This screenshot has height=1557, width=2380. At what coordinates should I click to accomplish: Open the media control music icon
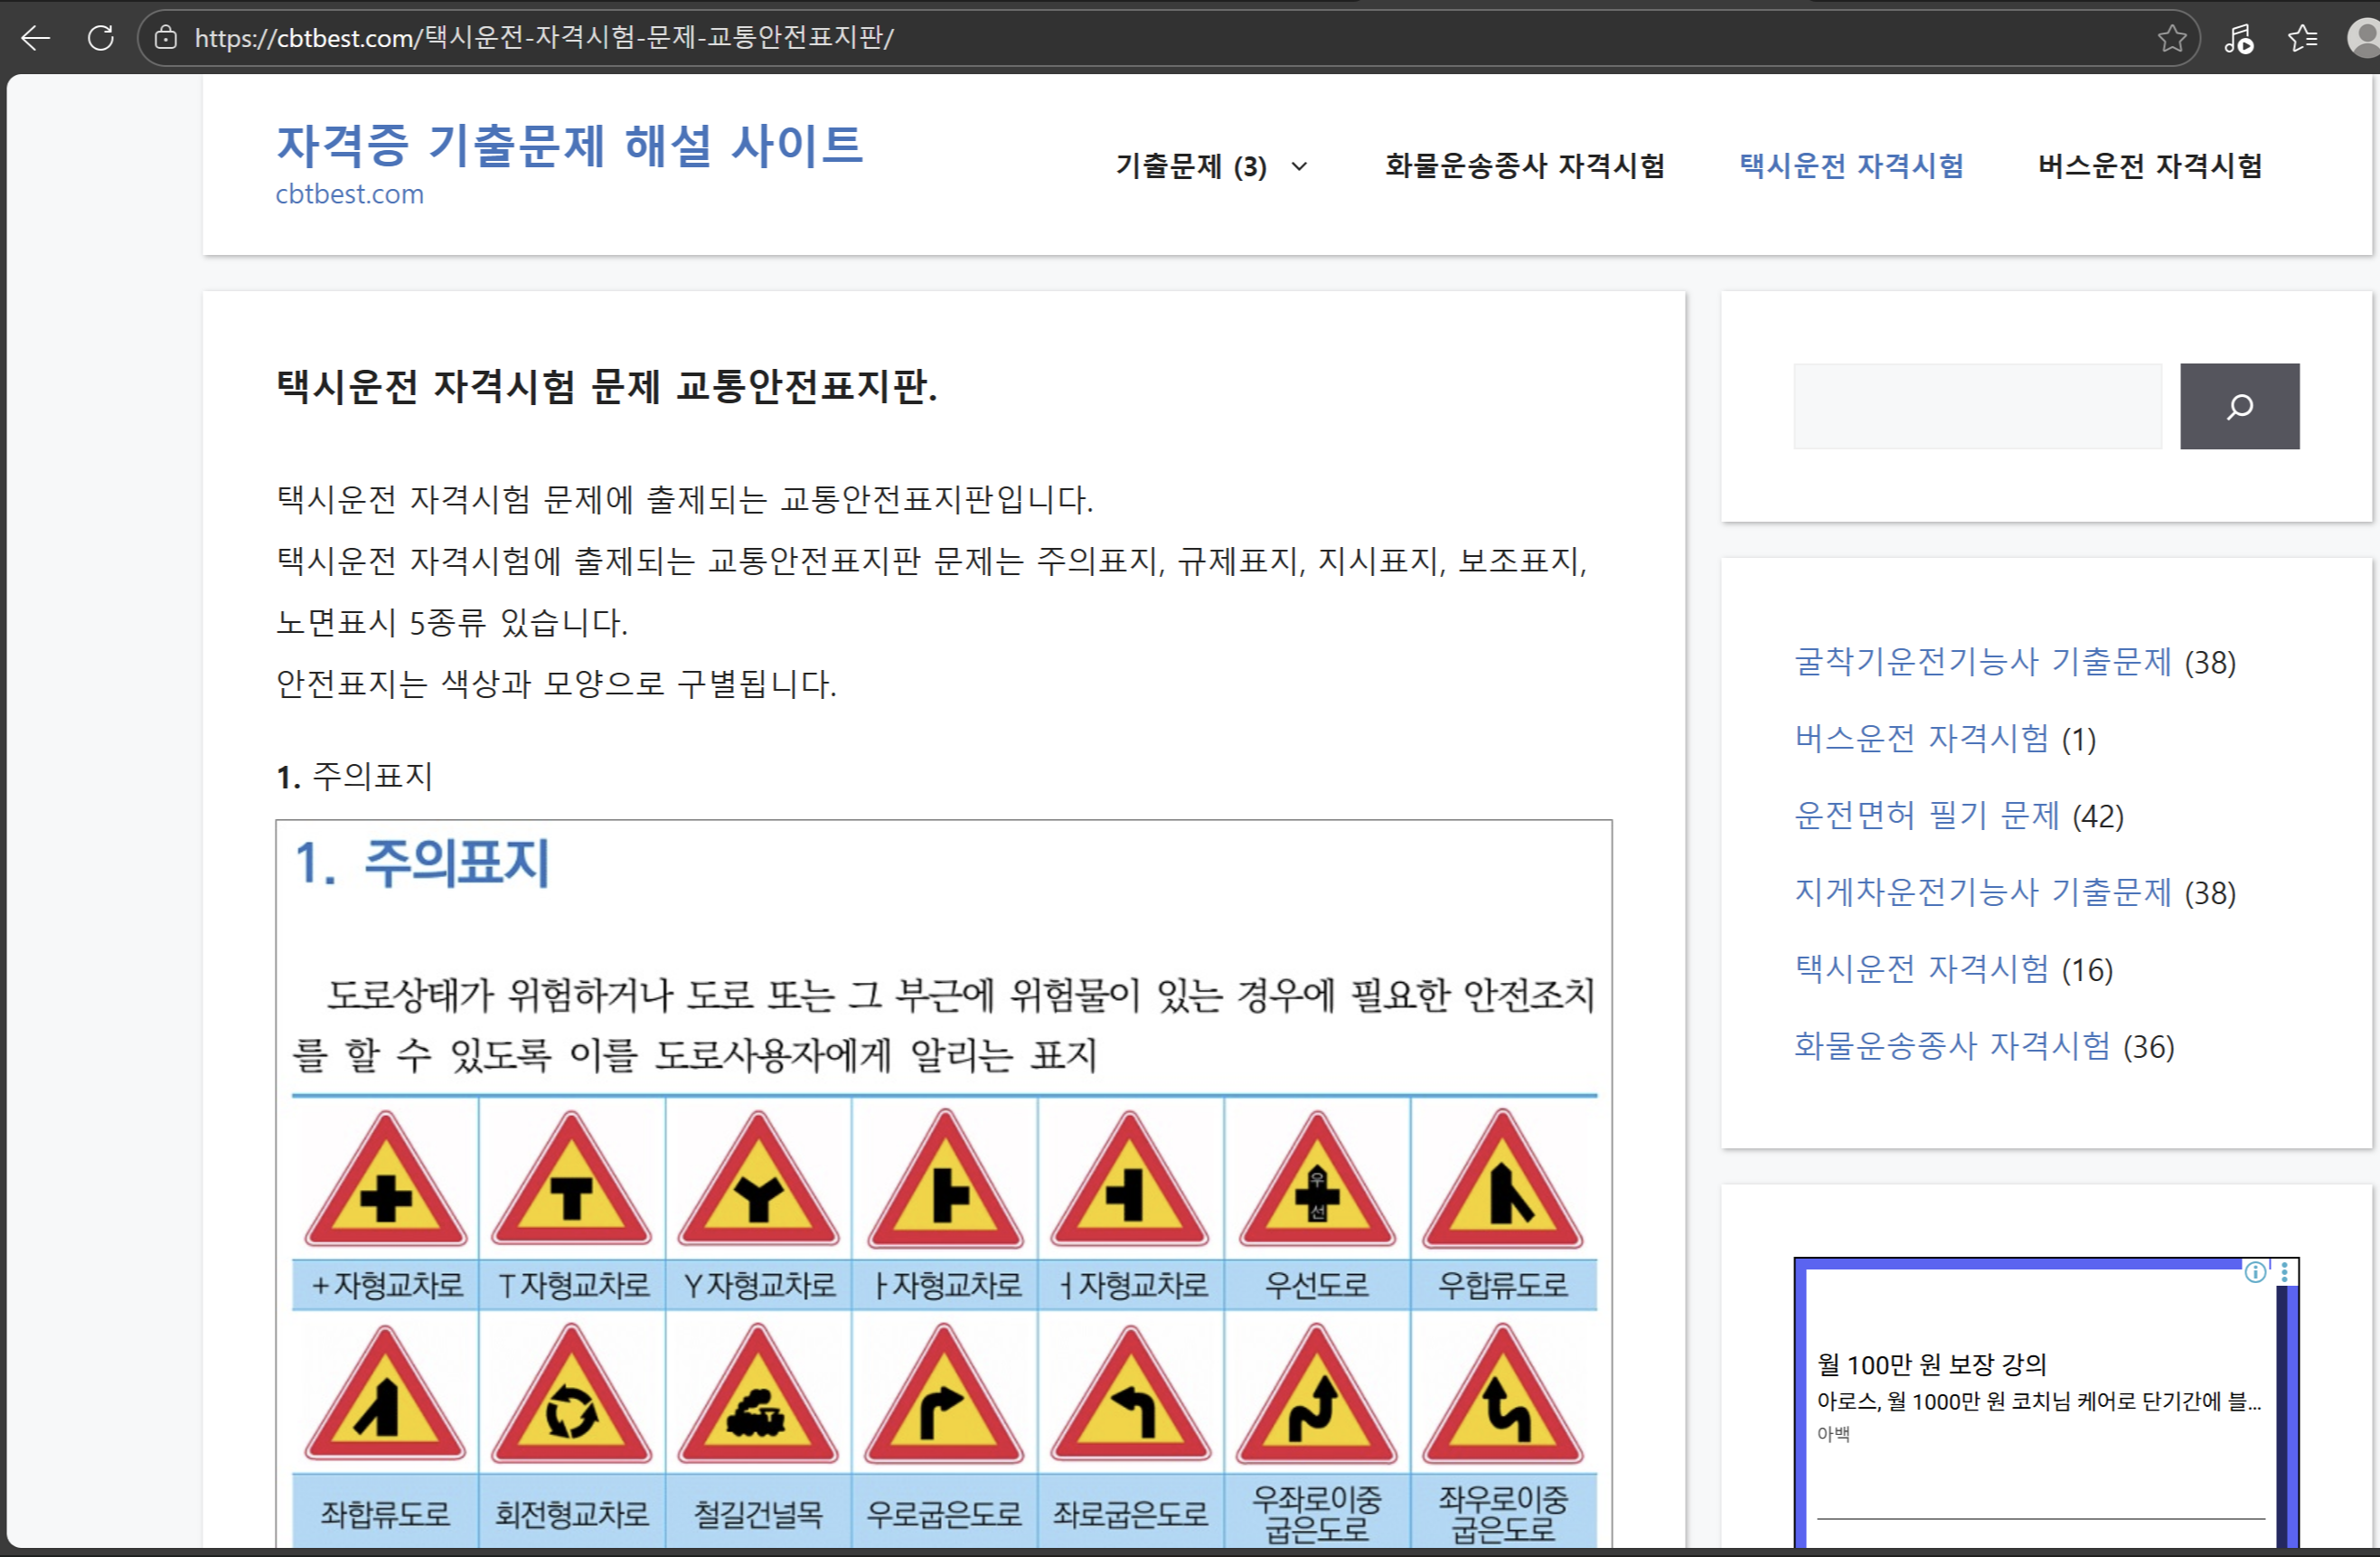point(2238,38)
